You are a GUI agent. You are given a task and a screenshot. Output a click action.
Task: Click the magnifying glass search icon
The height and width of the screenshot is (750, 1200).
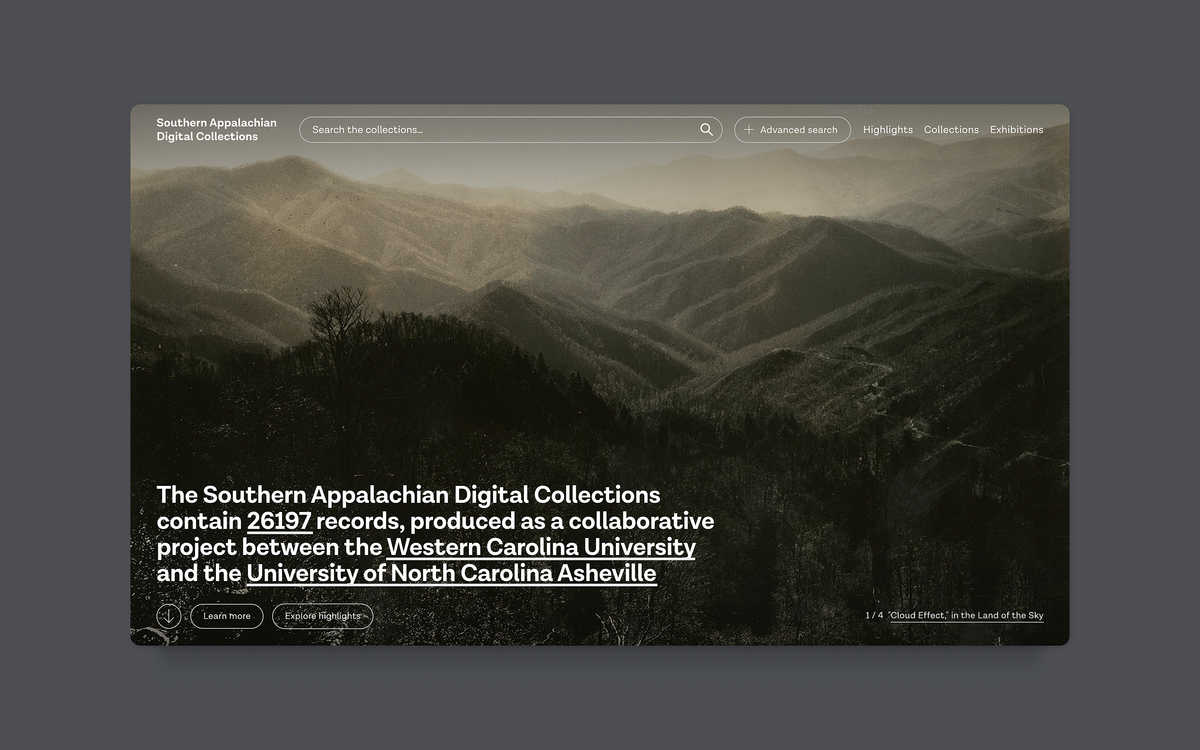point(705,129)
